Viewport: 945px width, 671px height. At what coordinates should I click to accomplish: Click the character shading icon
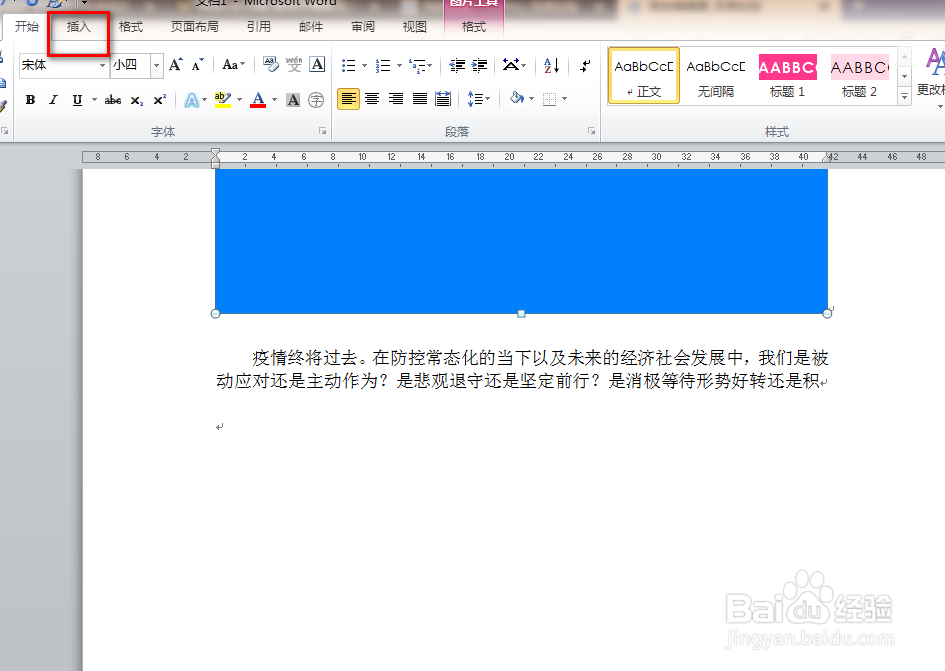pyautogui.click(x=293, y=100)
